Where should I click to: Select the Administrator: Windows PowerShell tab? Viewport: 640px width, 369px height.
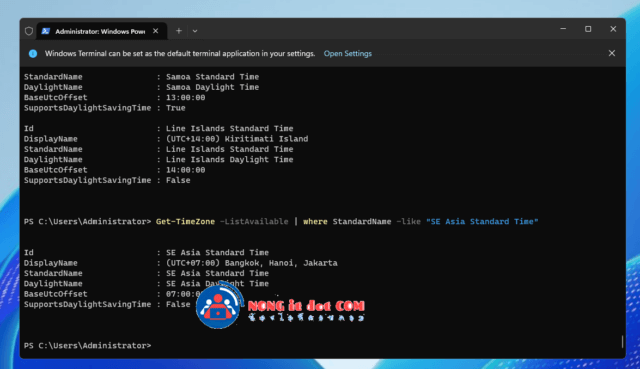[x=102, y=31]
